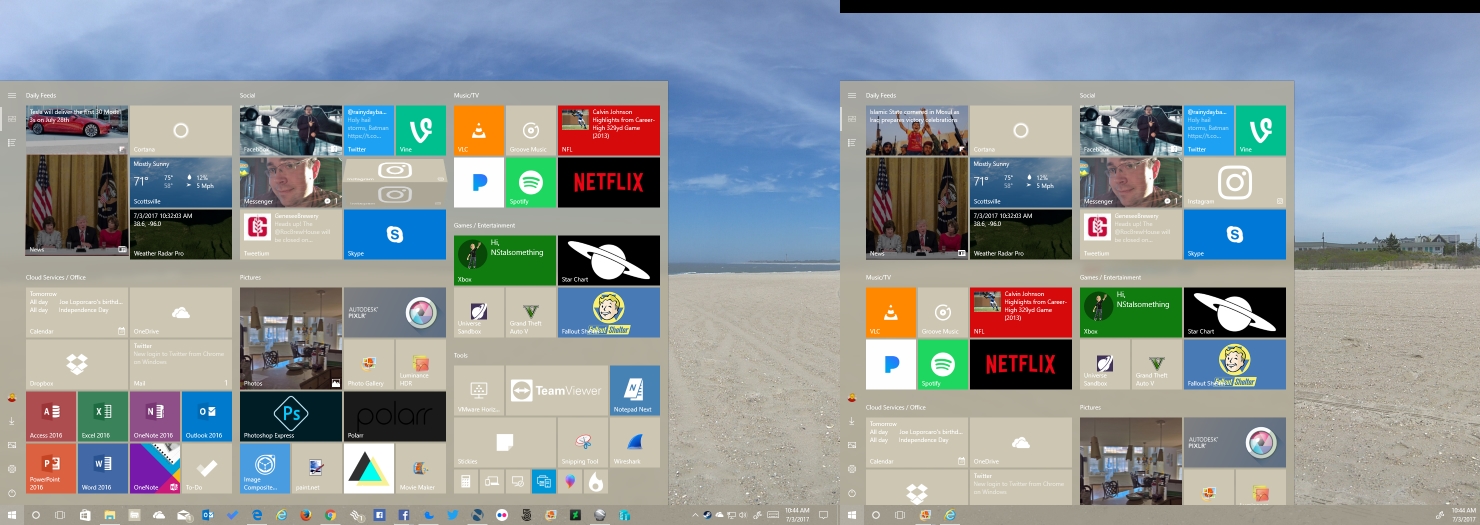Open Wireshark tile in left Start menu
Image resolution: width=1480 pixels, height=525 pixels.
pyautogui.click(x=635, y=442)
